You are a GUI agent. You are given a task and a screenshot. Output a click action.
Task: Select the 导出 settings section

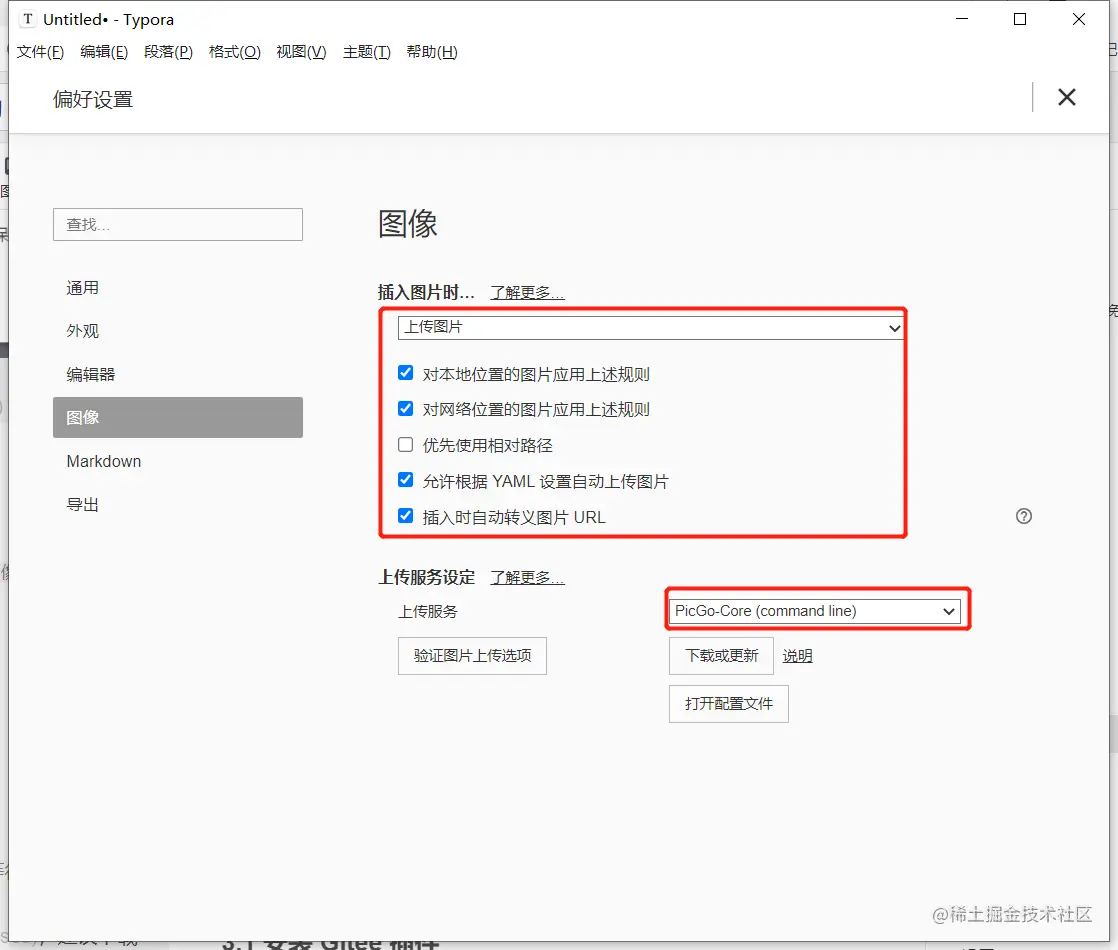[83, 504]
